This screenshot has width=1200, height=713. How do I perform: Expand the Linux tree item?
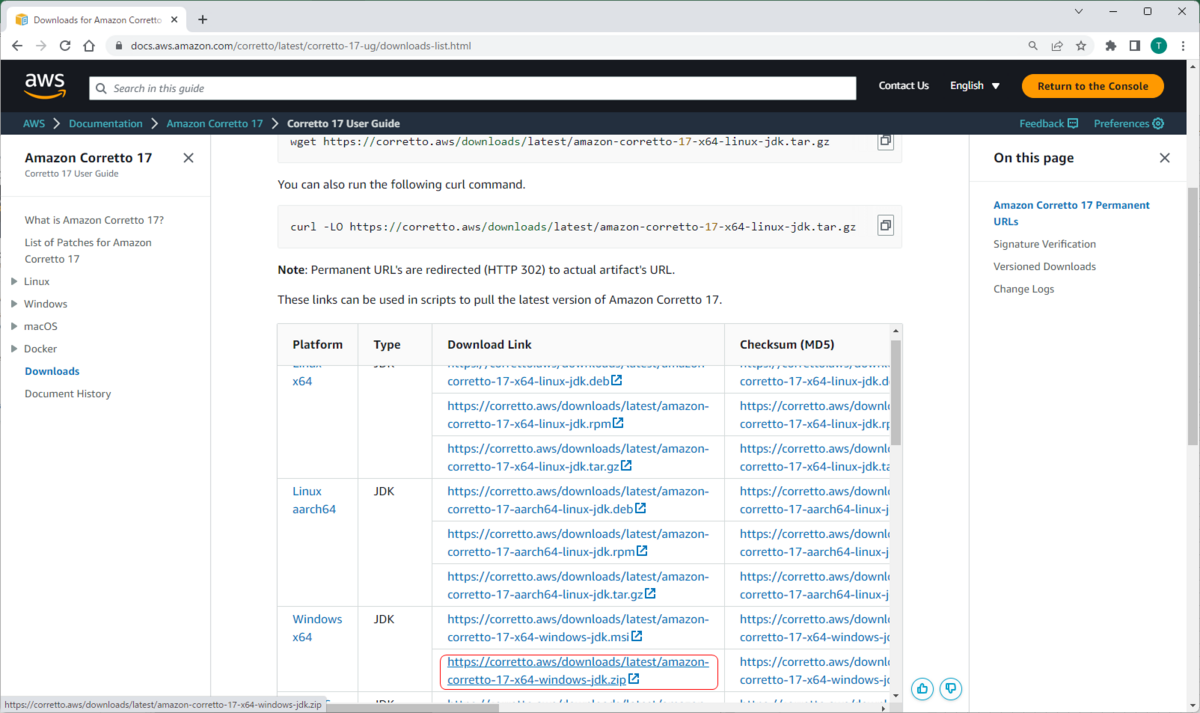[14, 281]
